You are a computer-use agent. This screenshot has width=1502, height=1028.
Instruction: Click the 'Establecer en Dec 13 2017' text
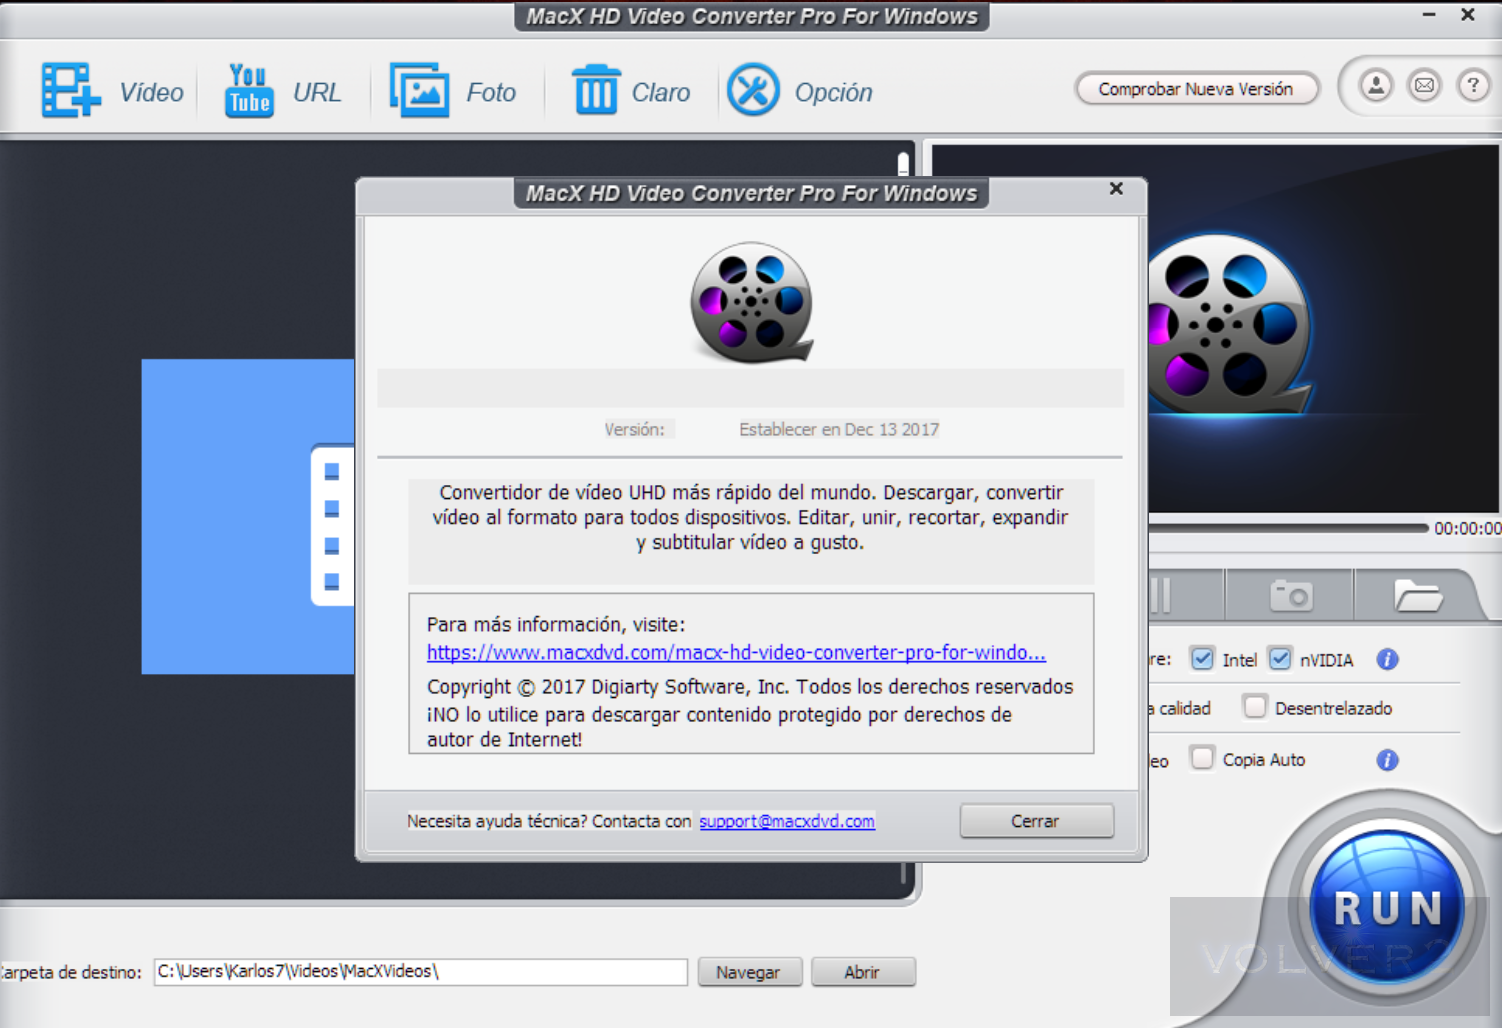pos(839,430)
